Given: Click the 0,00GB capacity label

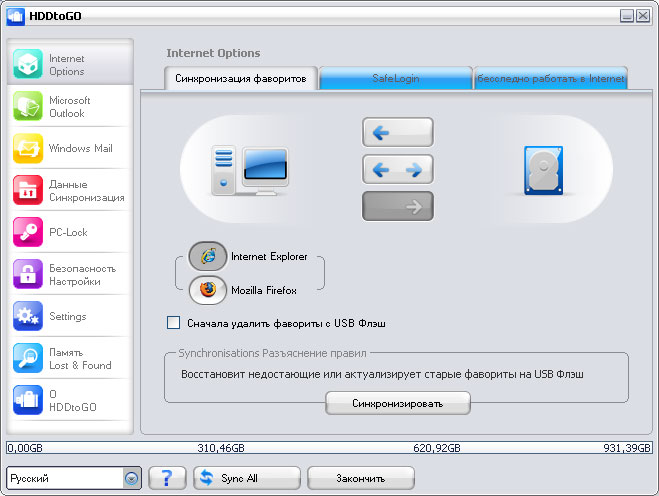Looking at the screenshot, I should point(25,448).
